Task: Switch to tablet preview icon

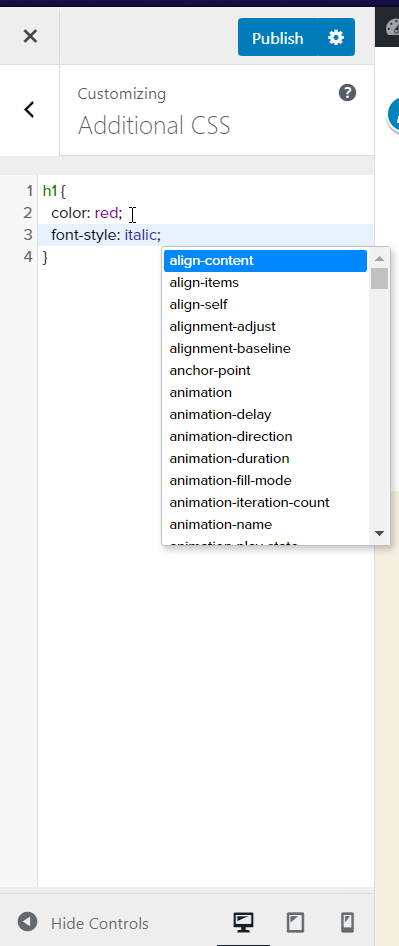Action: [x=295, y=922]
